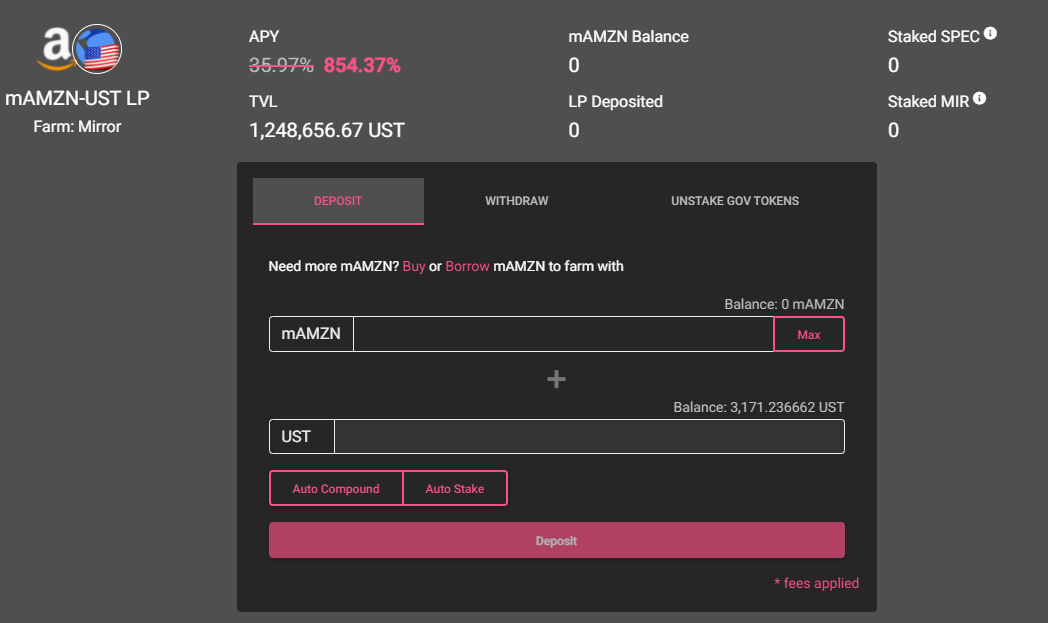The image size is (1048, 623).
Task: Switch to the Withdraw tab
Action: 517,201
